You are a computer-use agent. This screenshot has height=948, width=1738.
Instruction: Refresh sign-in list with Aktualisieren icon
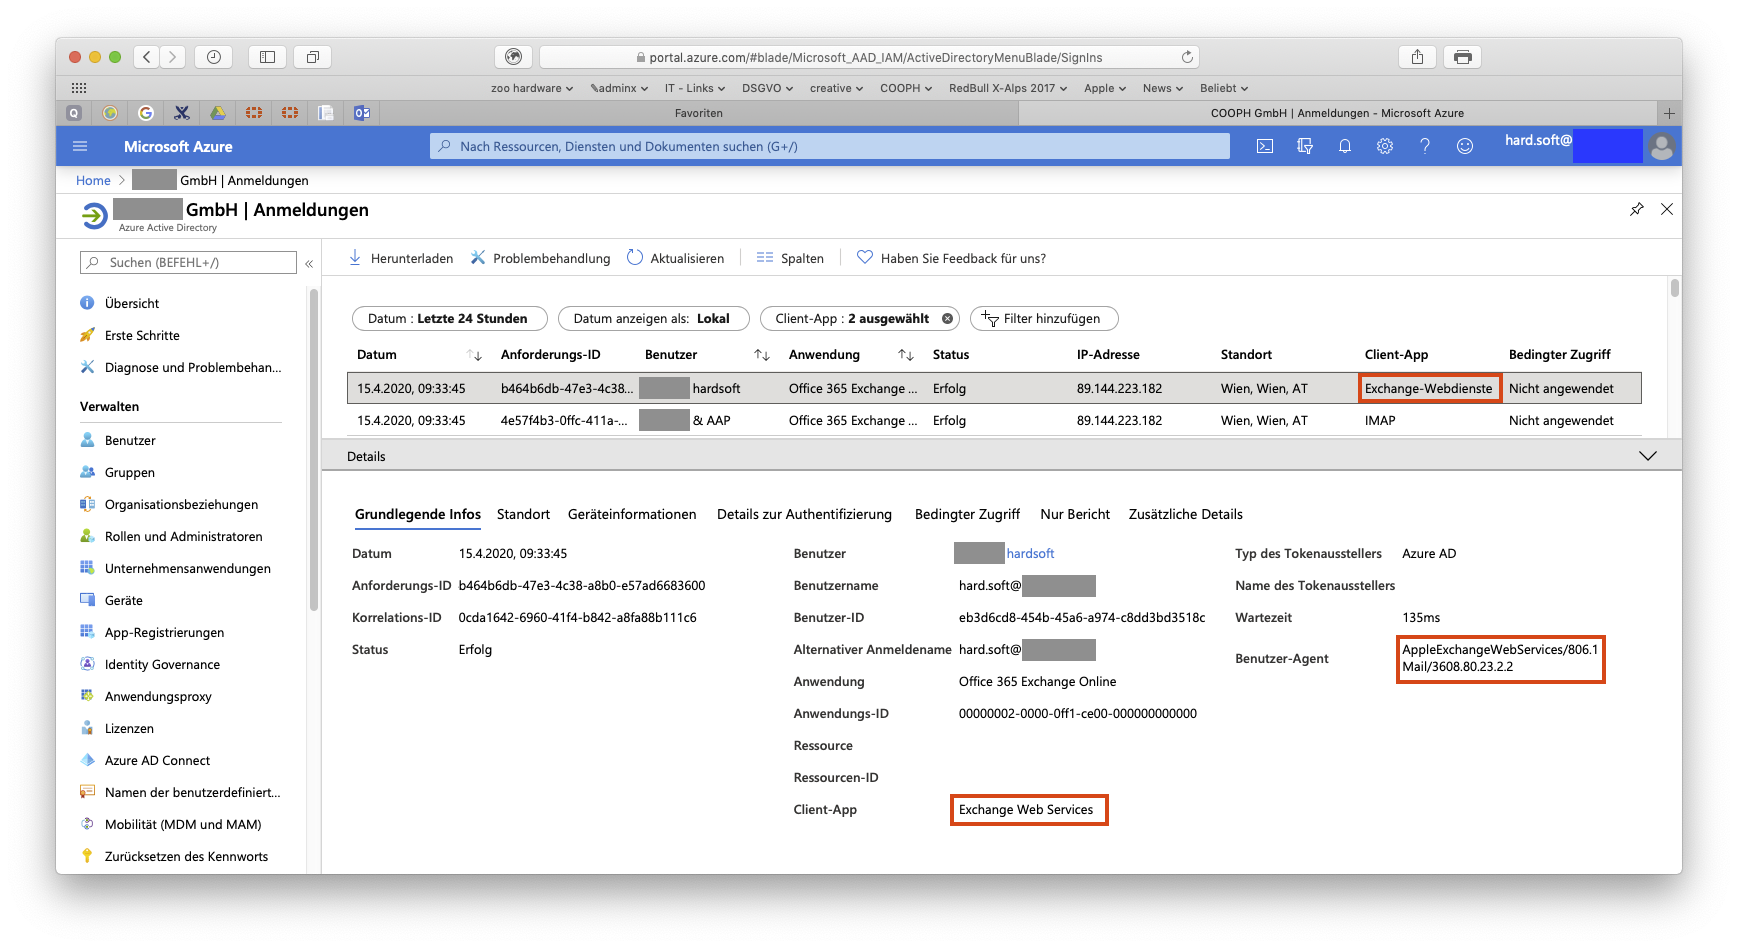(635, 257)
